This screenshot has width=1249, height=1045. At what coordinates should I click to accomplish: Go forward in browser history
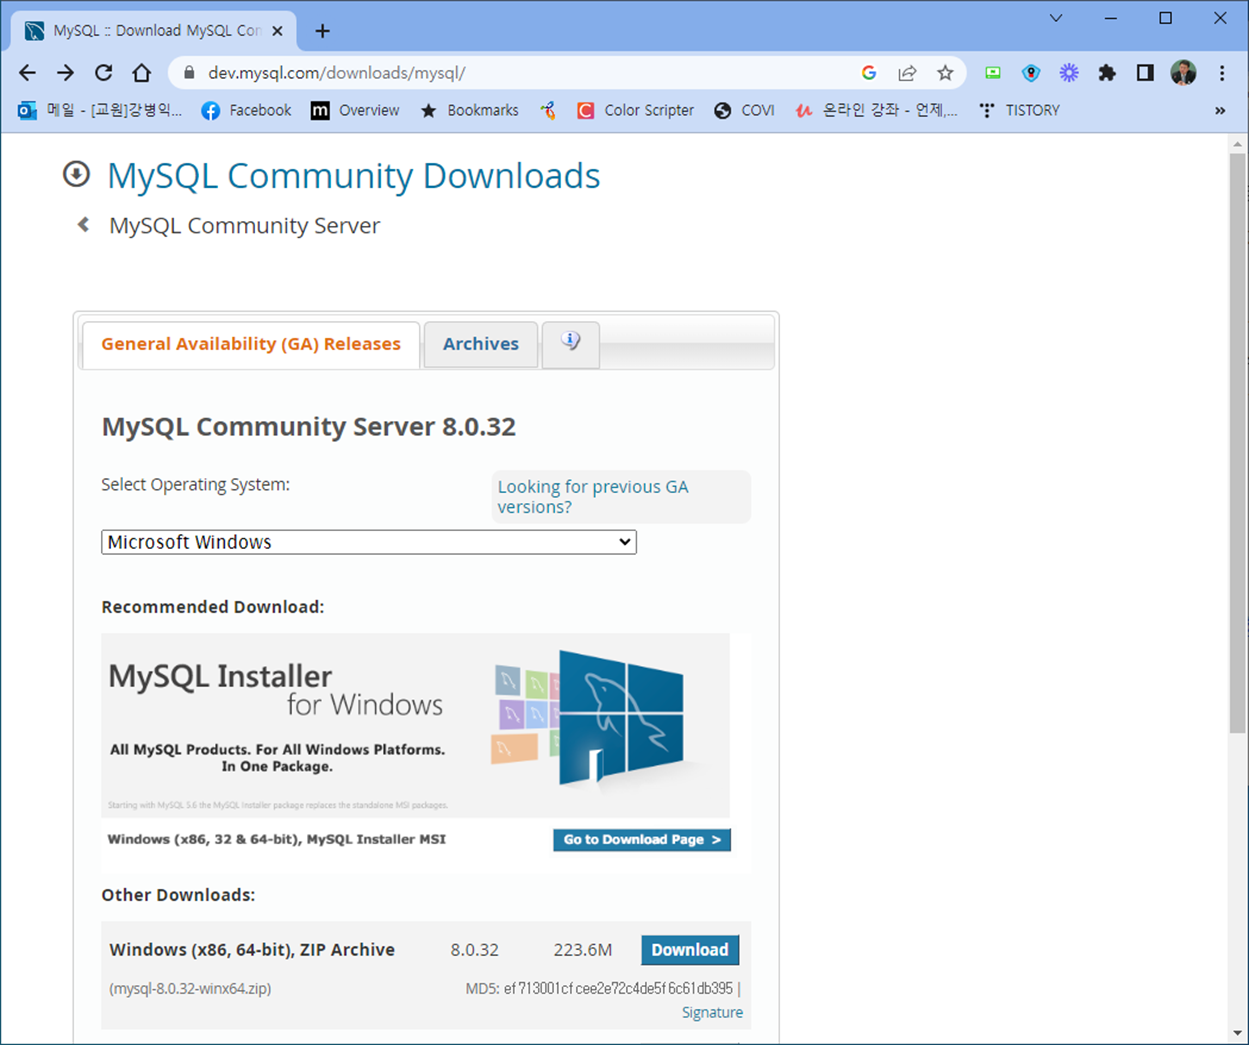pyautogui.click(x=65, y=73)
